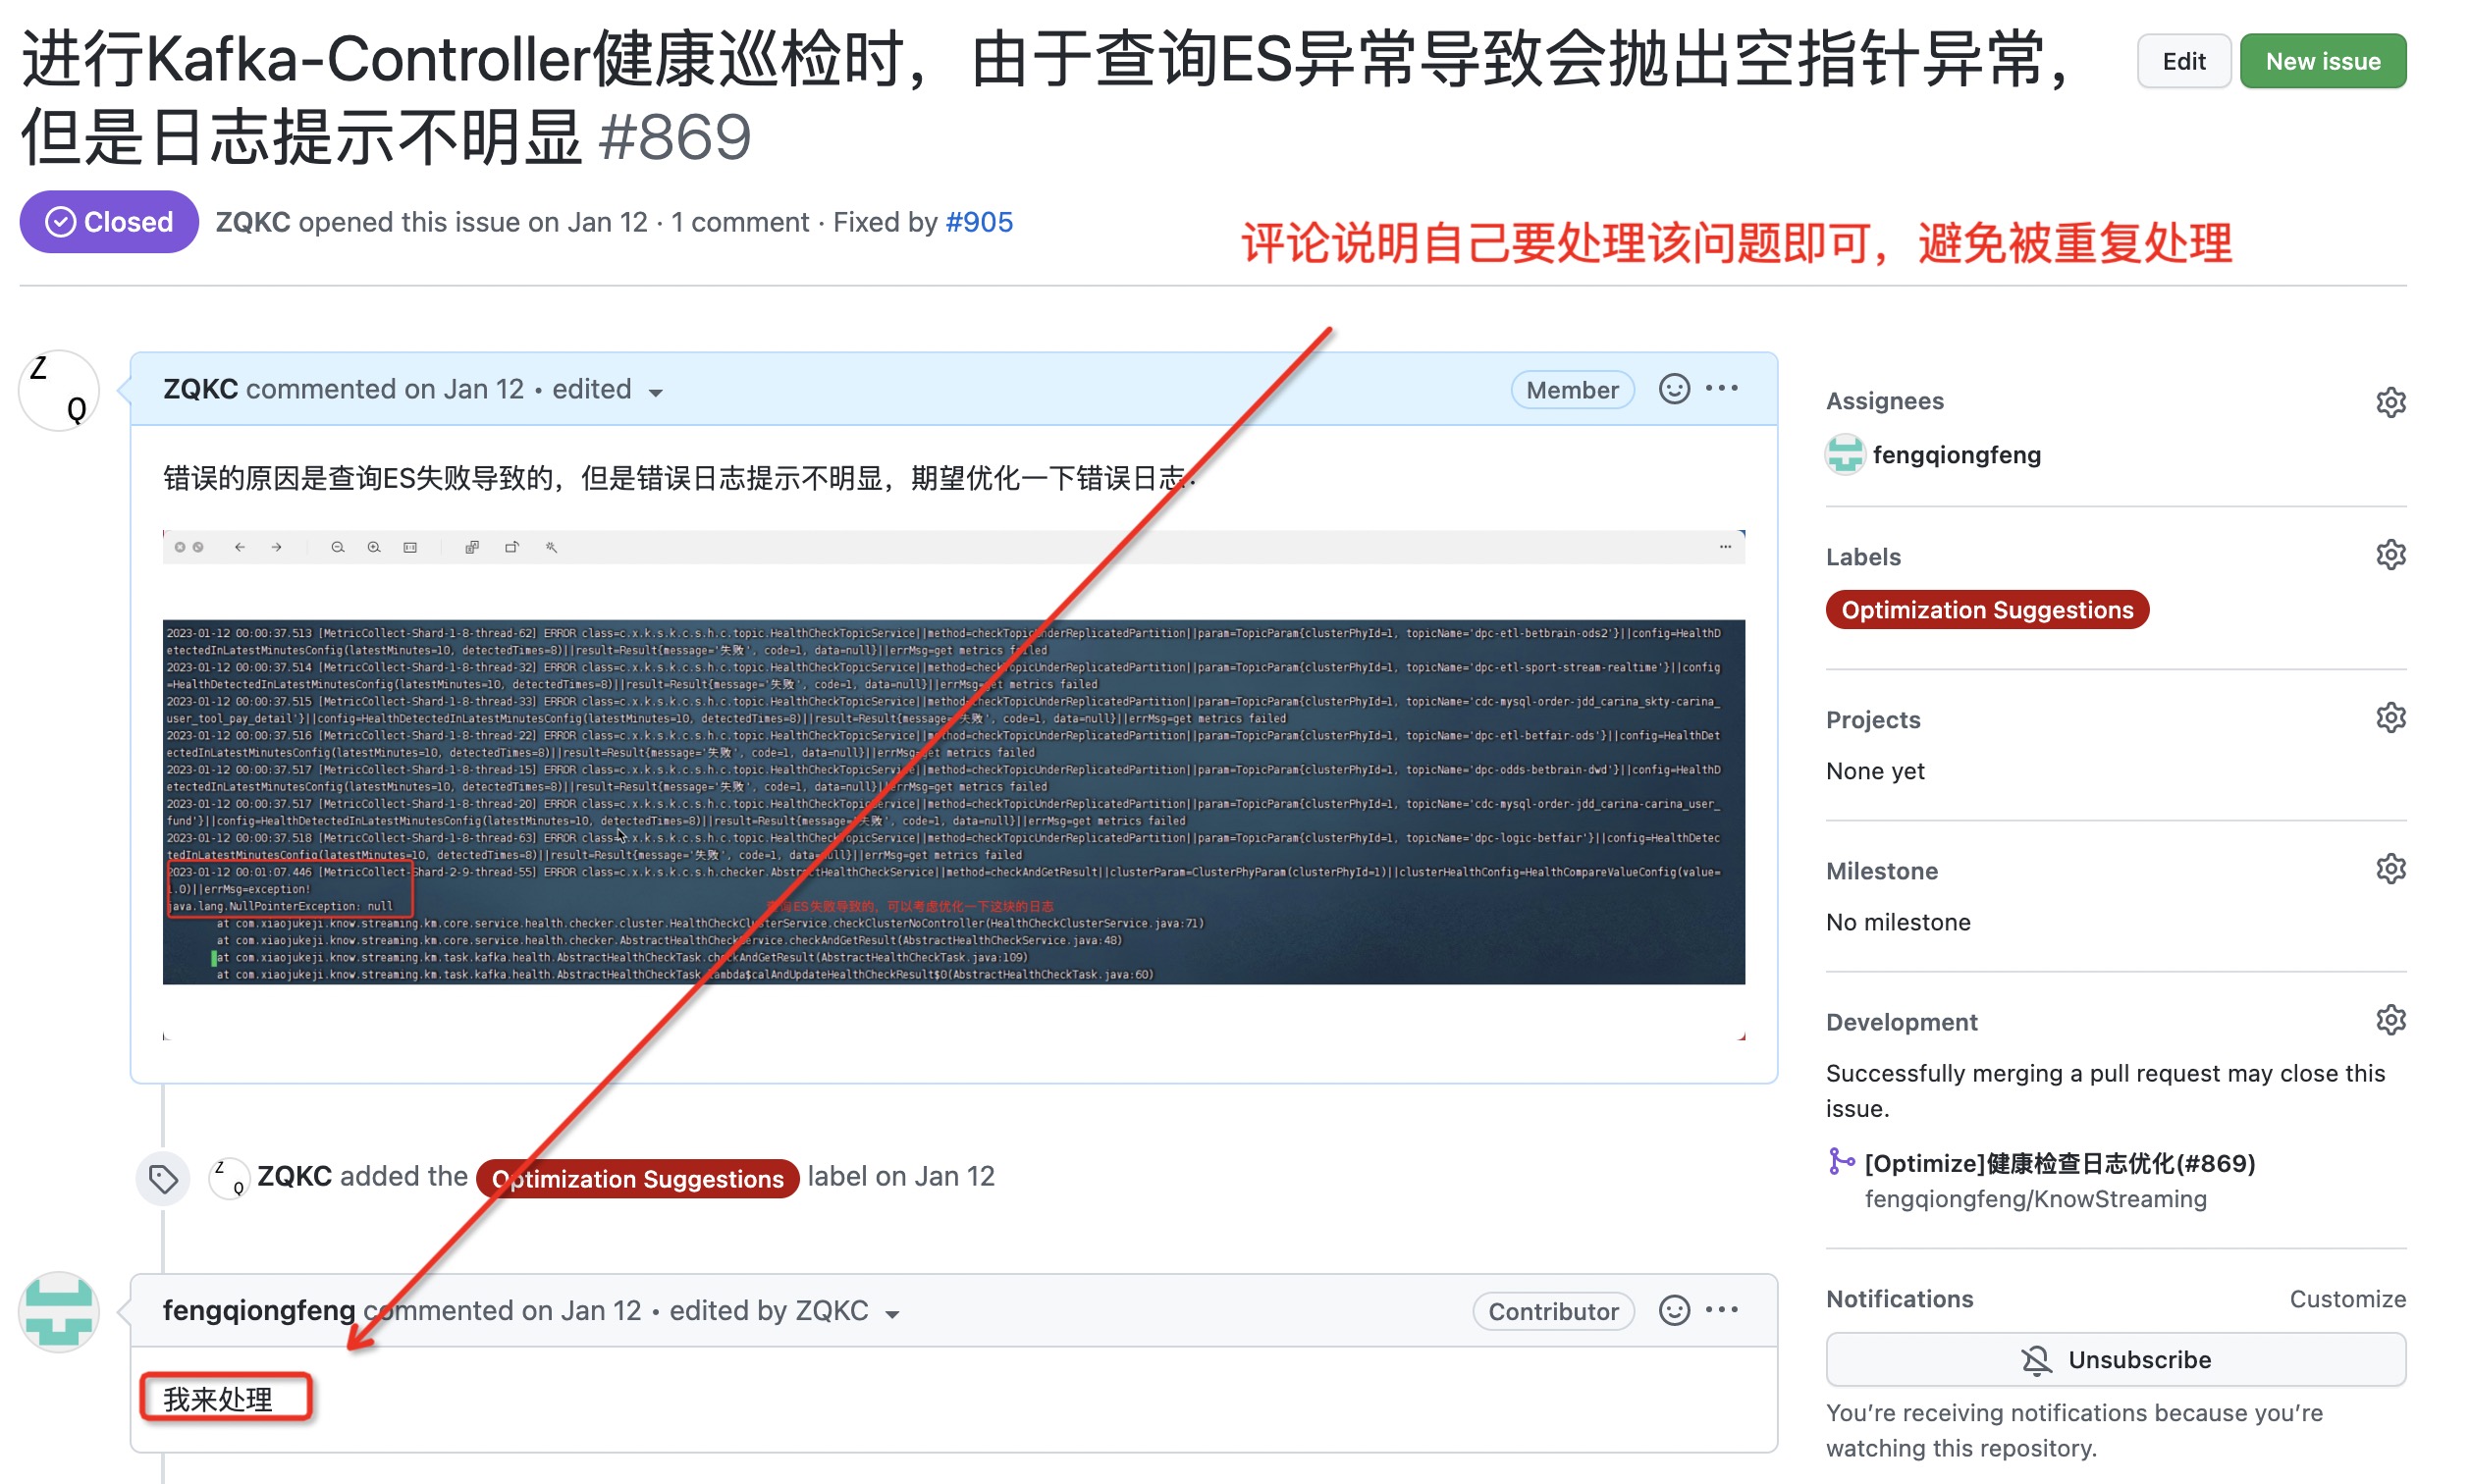Open pull request #905 link
2470x1484 pixels.
978,222
